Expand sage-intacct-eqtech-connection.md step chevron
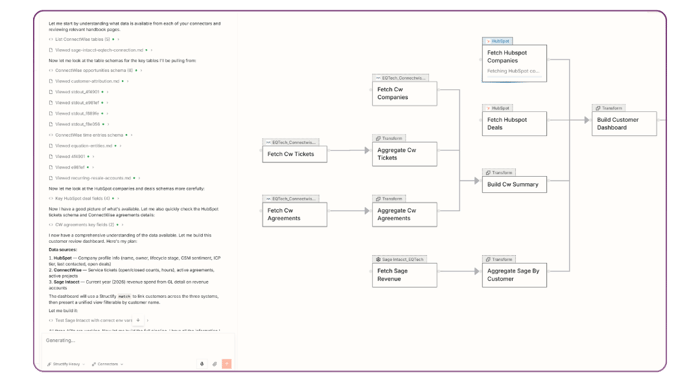 point(151,50)
